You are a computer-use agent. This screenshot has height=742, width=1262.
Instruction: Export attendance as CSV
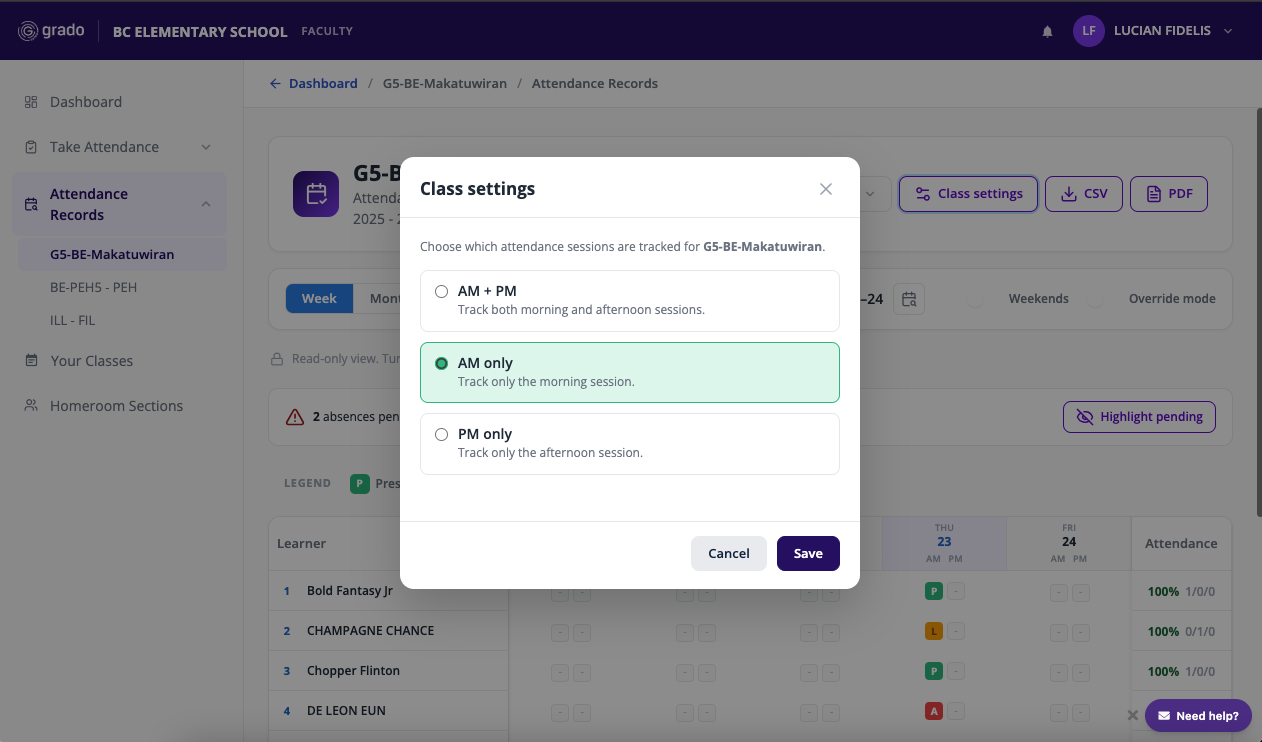pyautogui.click(x=1084, y=194)
